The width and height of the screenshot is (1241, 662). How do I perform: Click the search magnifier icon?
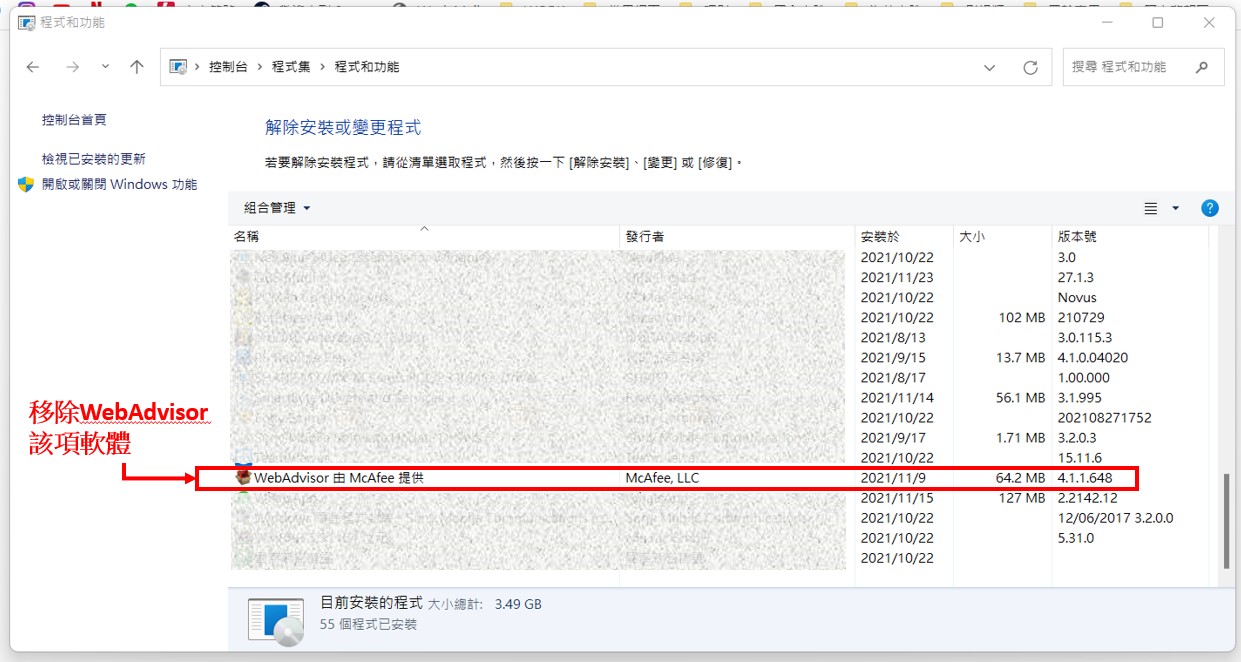pos(1202,67)
